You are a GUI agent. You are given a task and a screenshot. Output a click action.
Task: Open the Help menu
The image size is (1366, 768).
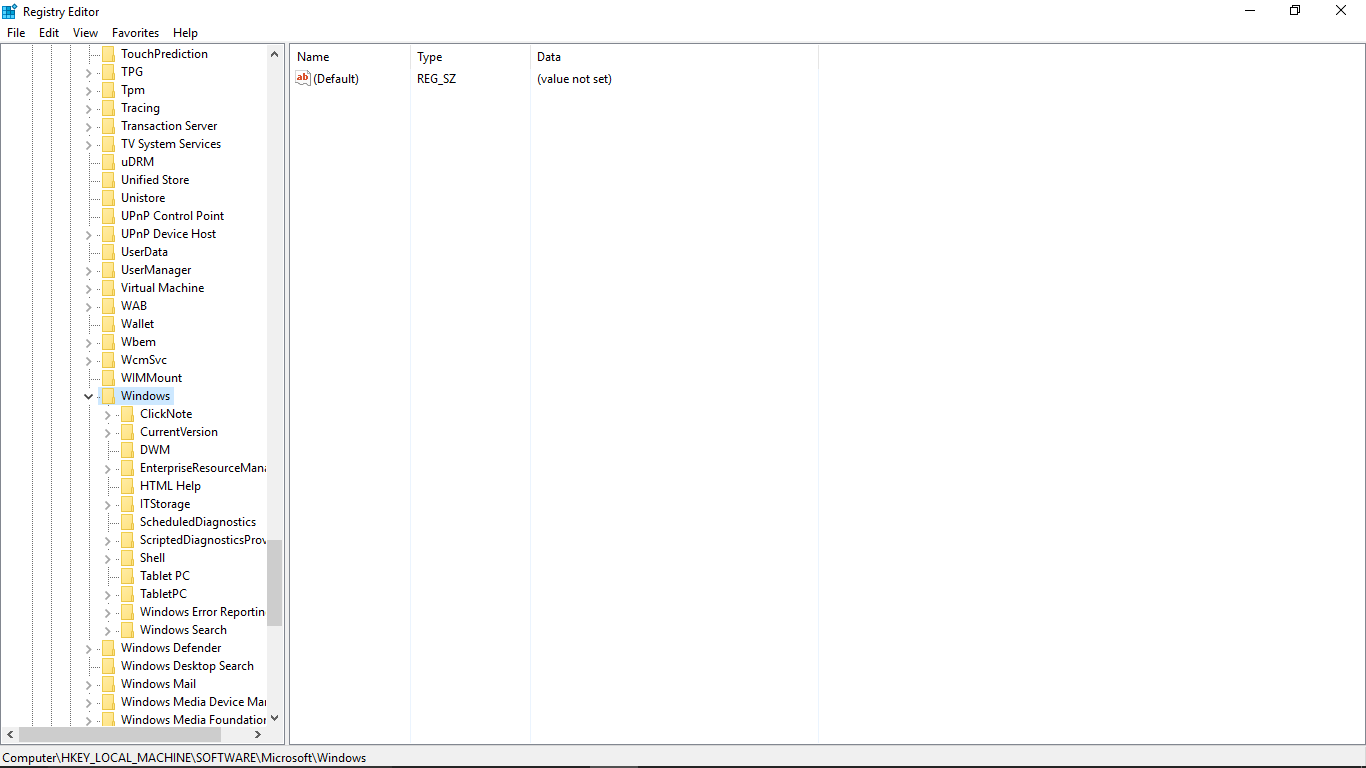point(185,32)
